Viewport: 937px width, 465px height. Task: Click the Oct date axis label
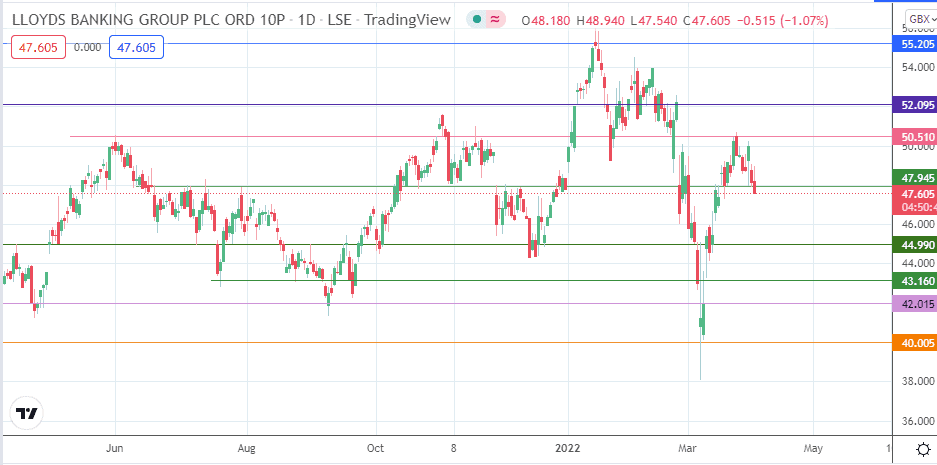pyautogui.click(x=376, y=448)
